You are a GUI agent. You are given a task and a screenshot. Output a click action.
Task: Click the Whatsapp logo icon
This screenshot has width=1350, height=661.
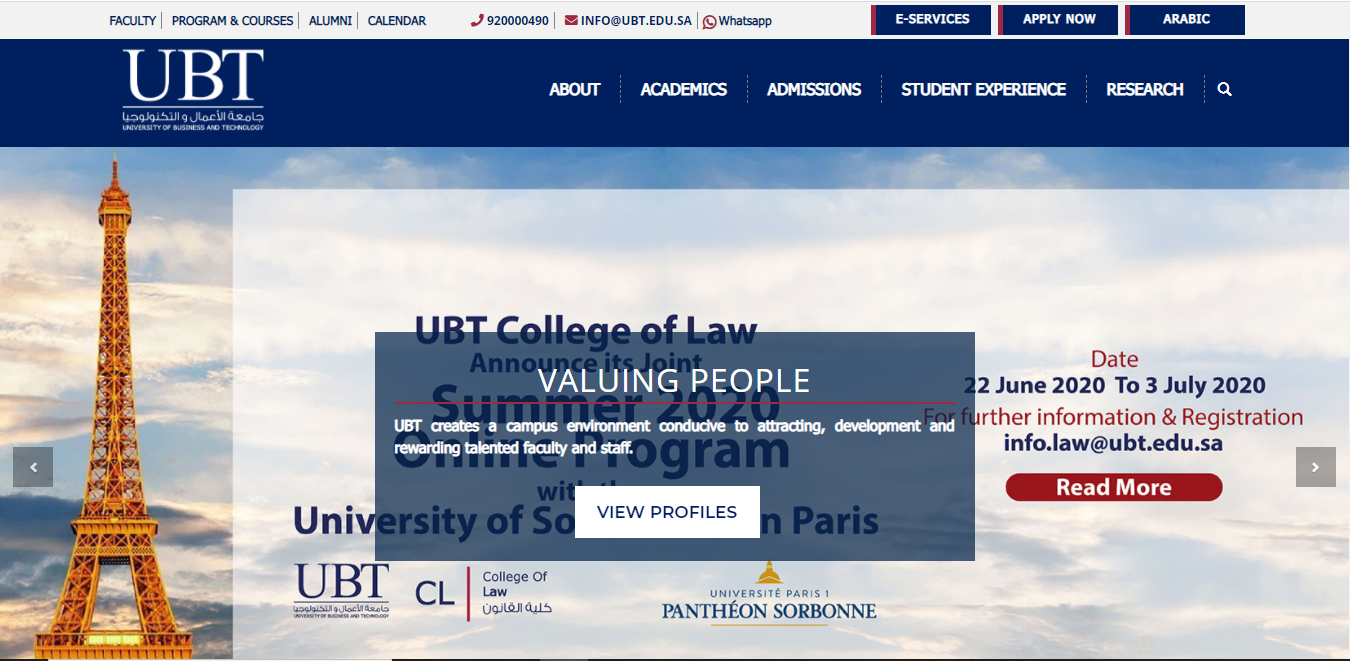pos(709,21)
